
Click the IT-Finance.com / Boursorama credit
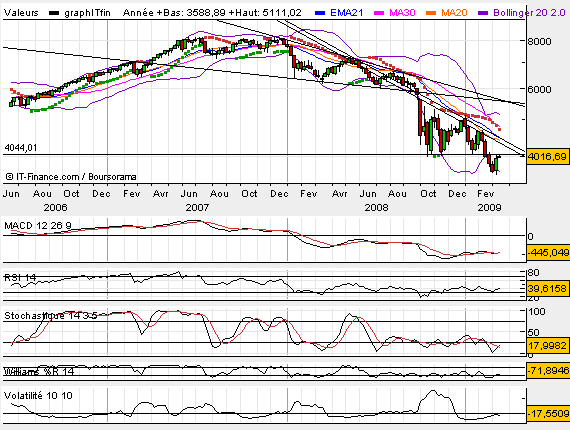[71, 177]
